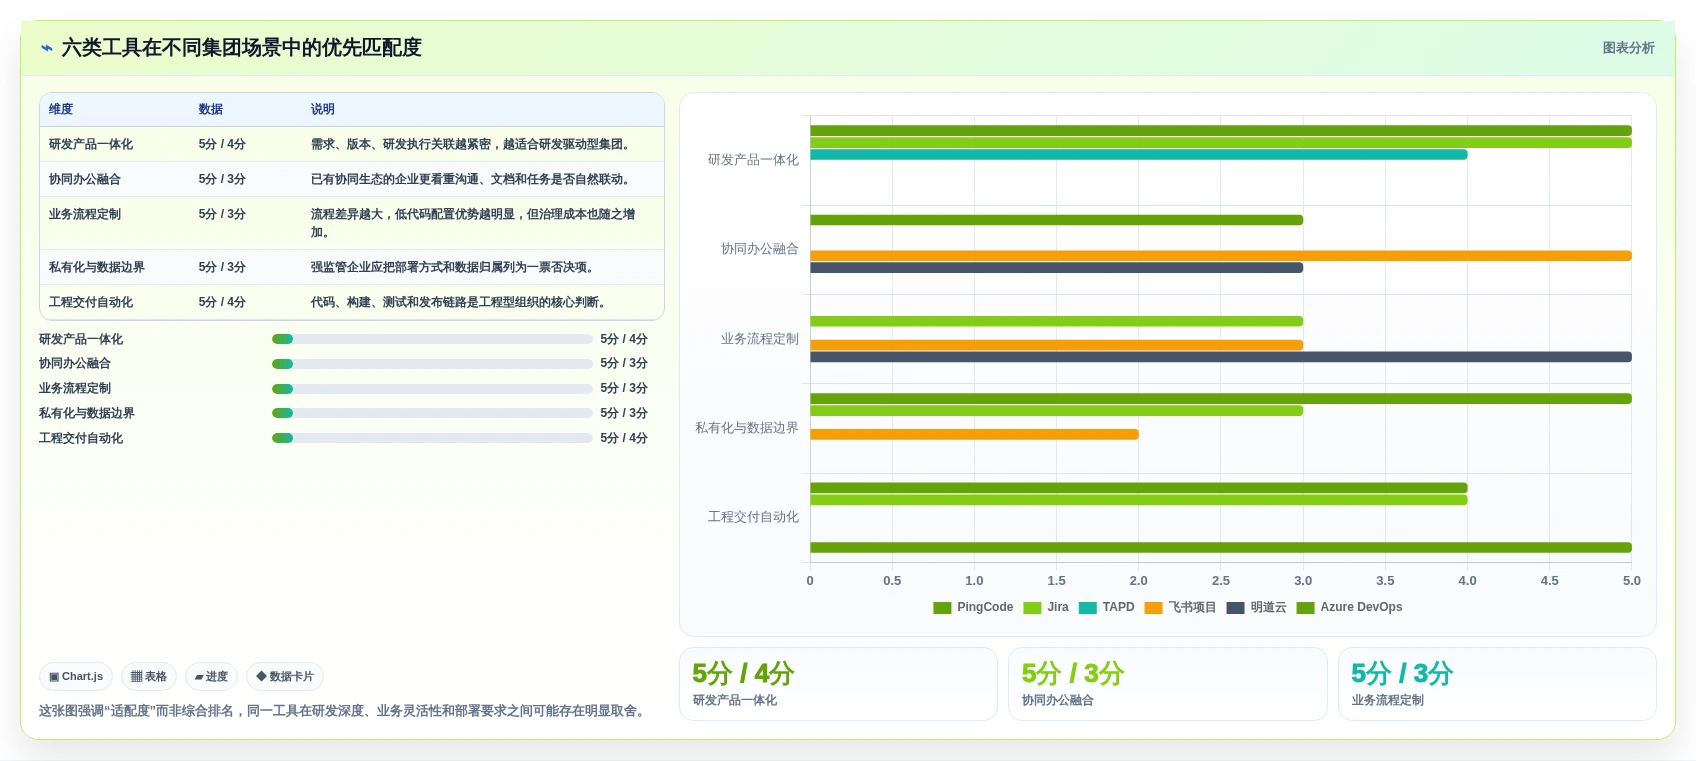Toggle 明道云 legend entry
The width and height of the screenshot is (1696, 761).
click(1256, 608)
